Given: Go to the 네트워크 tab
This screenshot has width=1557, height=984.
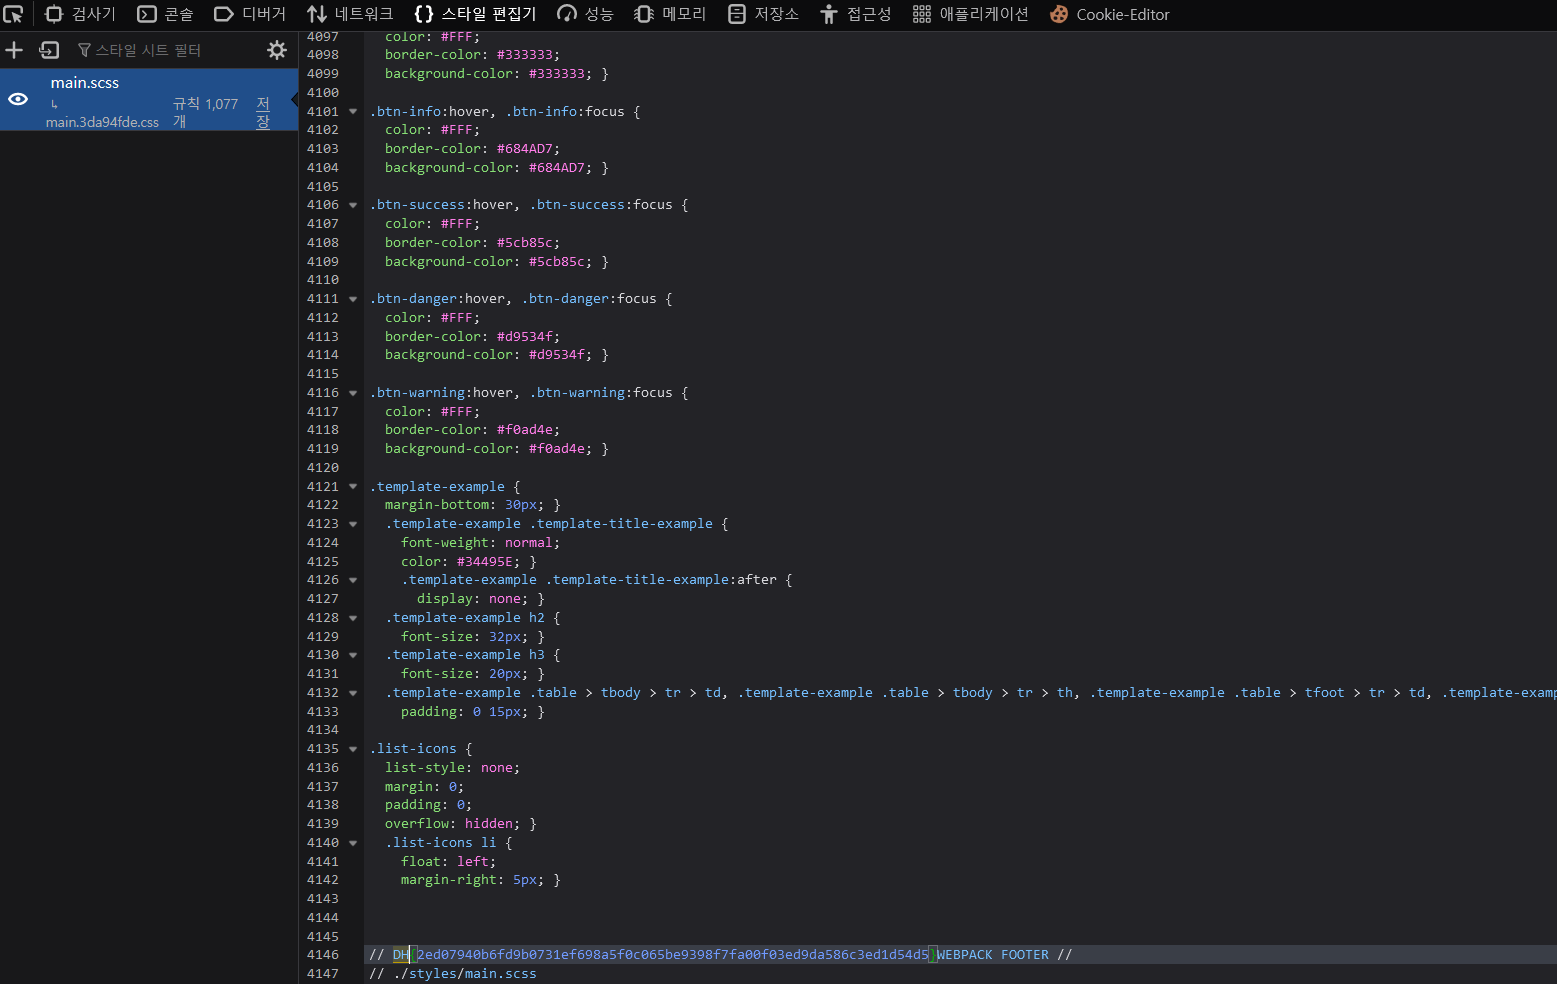Looking at the screenshot, I should tap(350, 14).
